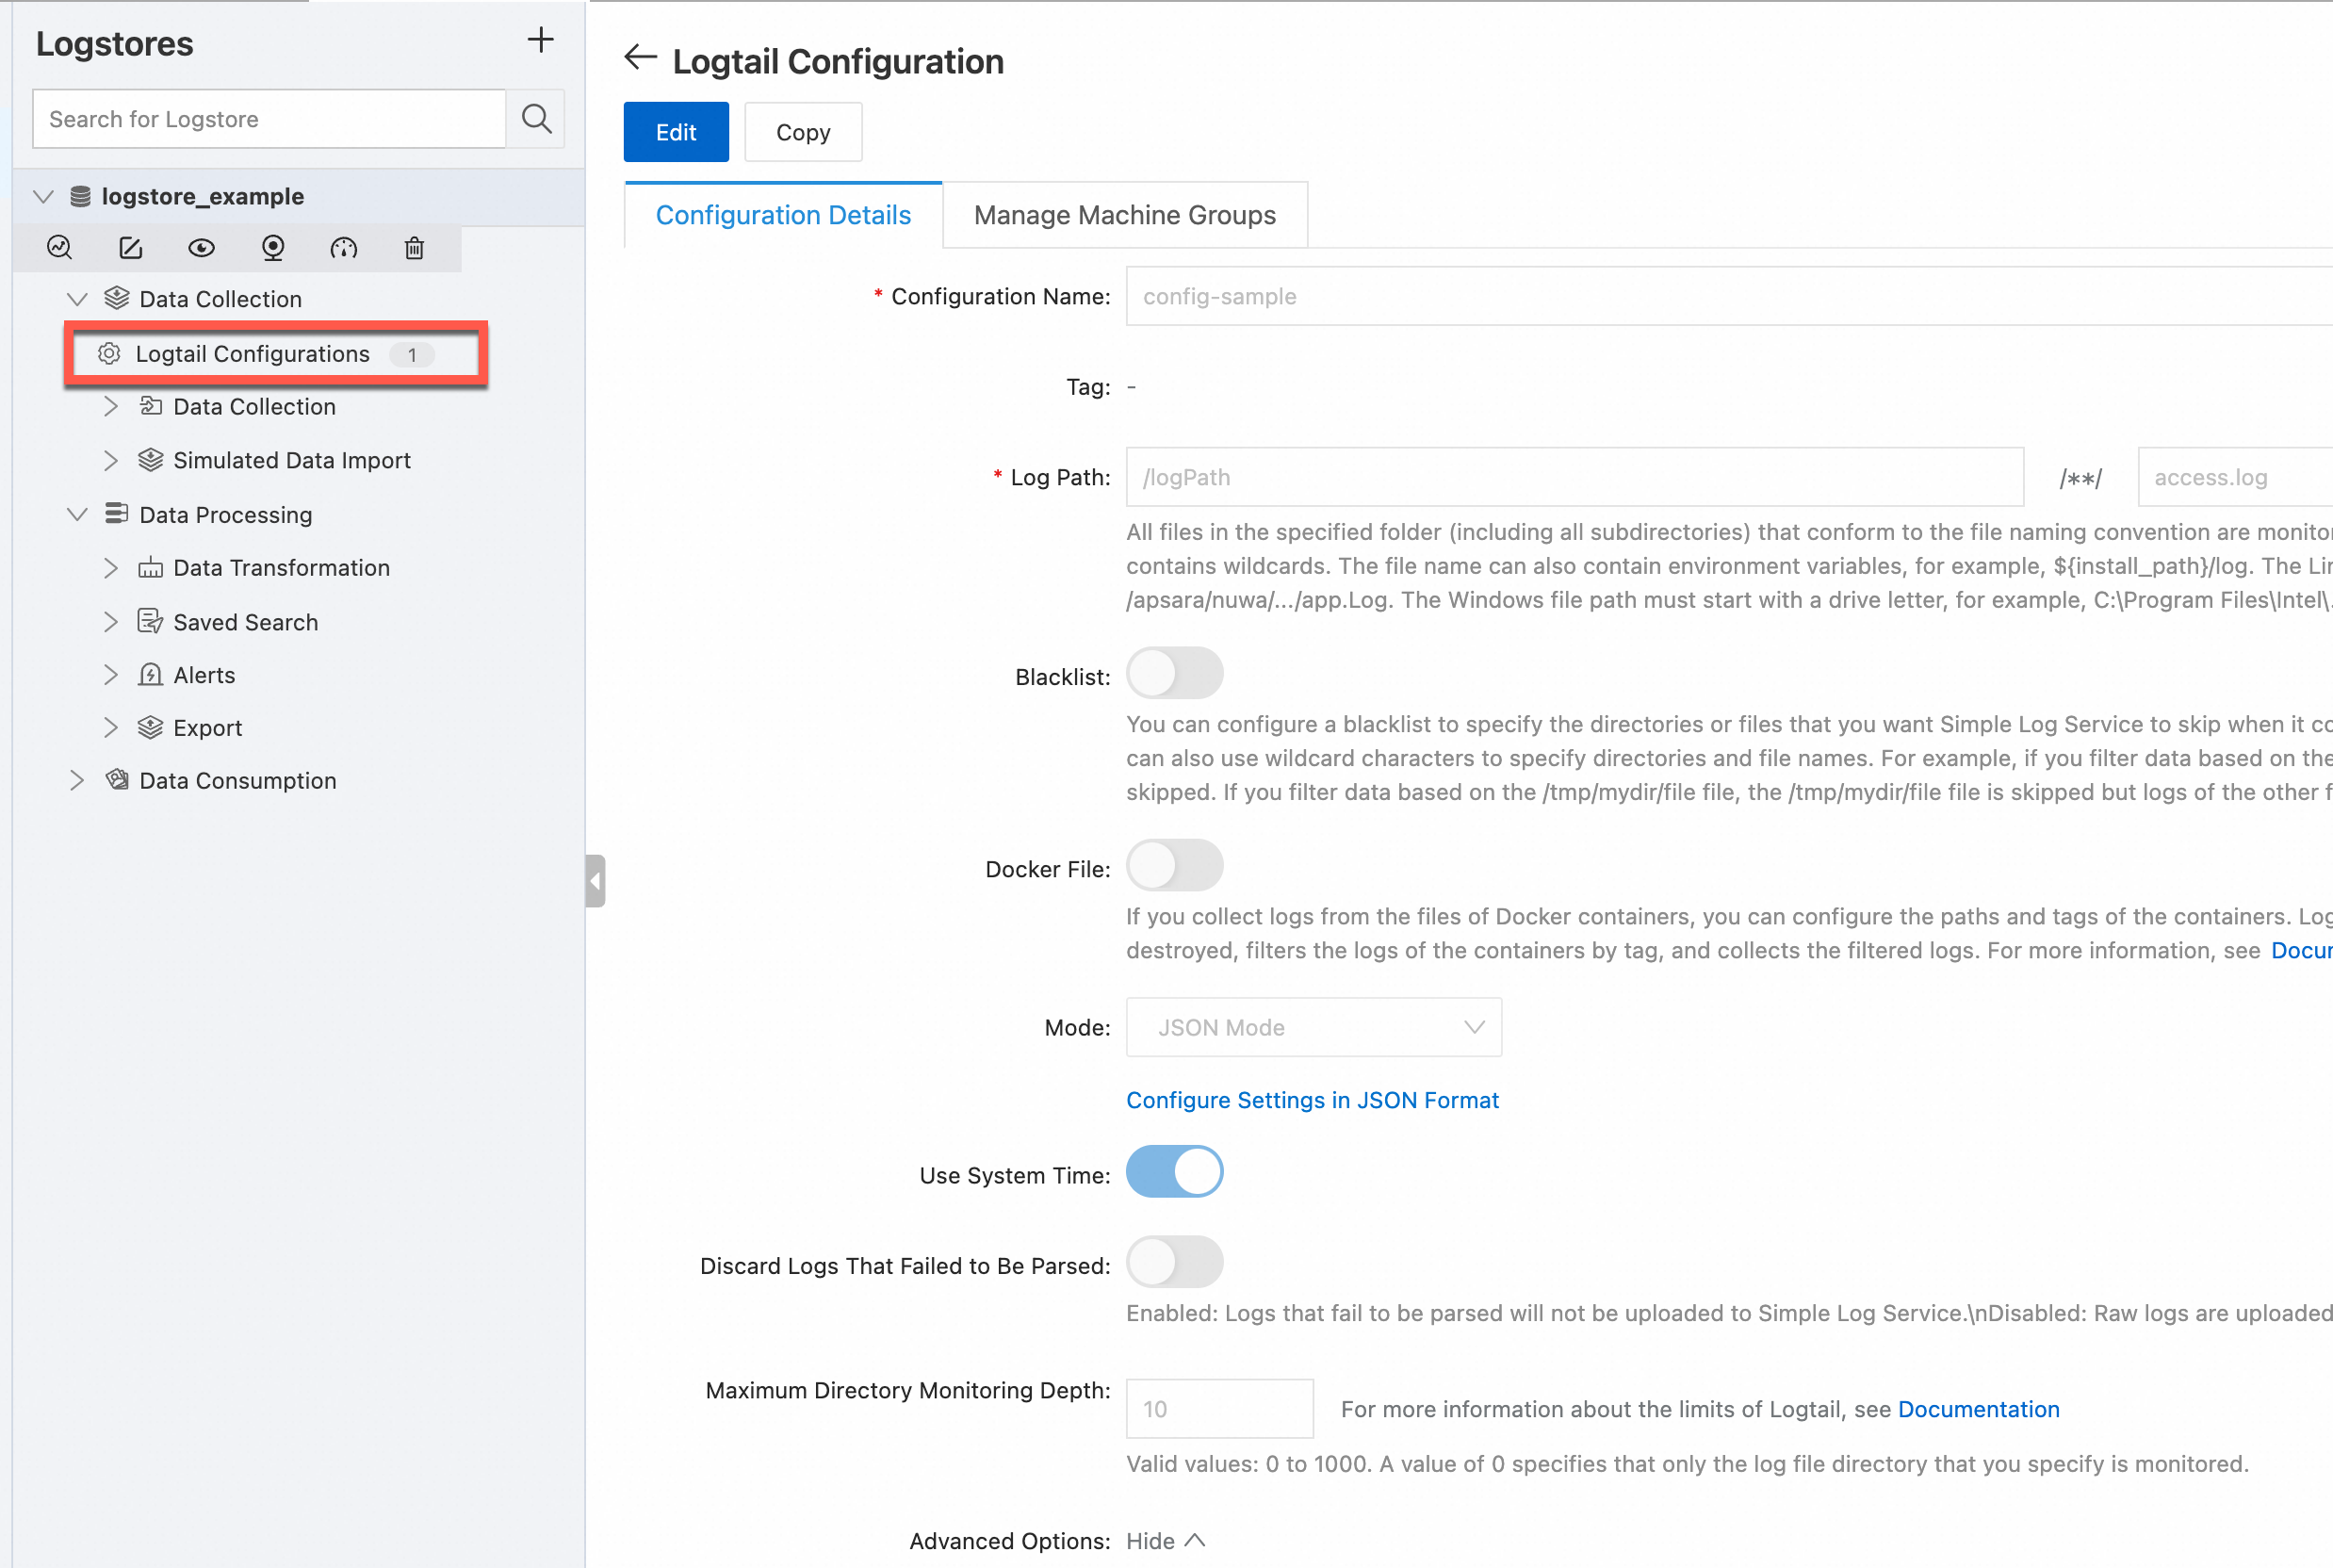Click the modify Logstore pencil icon
This screenshot has width=2333, height=1568.
131,248
